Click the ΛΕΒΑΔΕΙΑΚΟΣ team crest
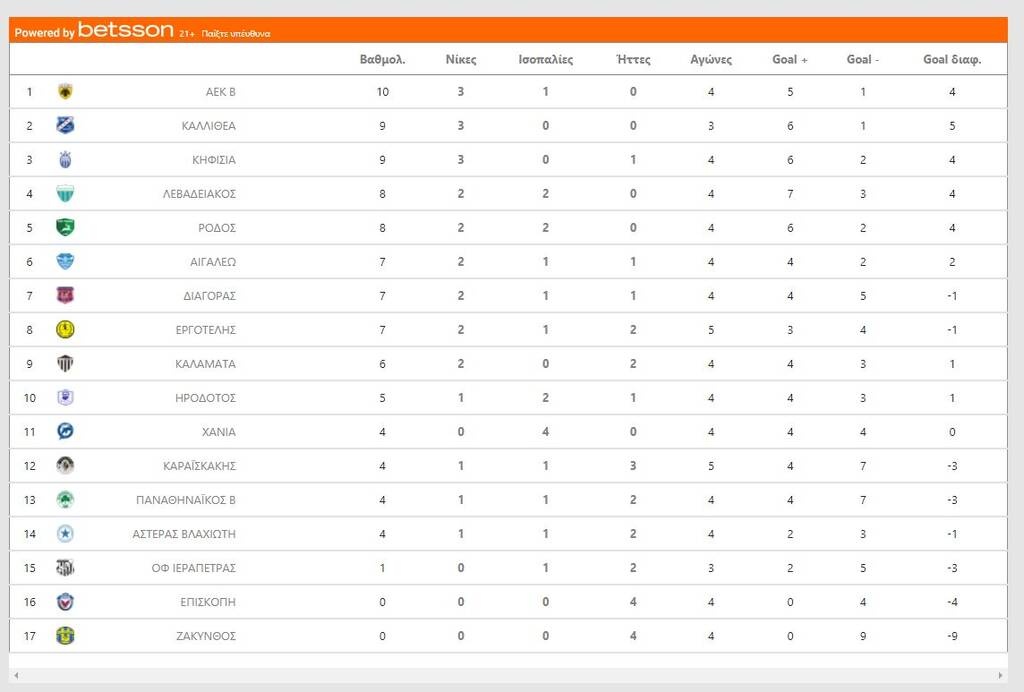The width and height of the screenshot is (1024, 692). pyautogui.click(x=65, y=193)
